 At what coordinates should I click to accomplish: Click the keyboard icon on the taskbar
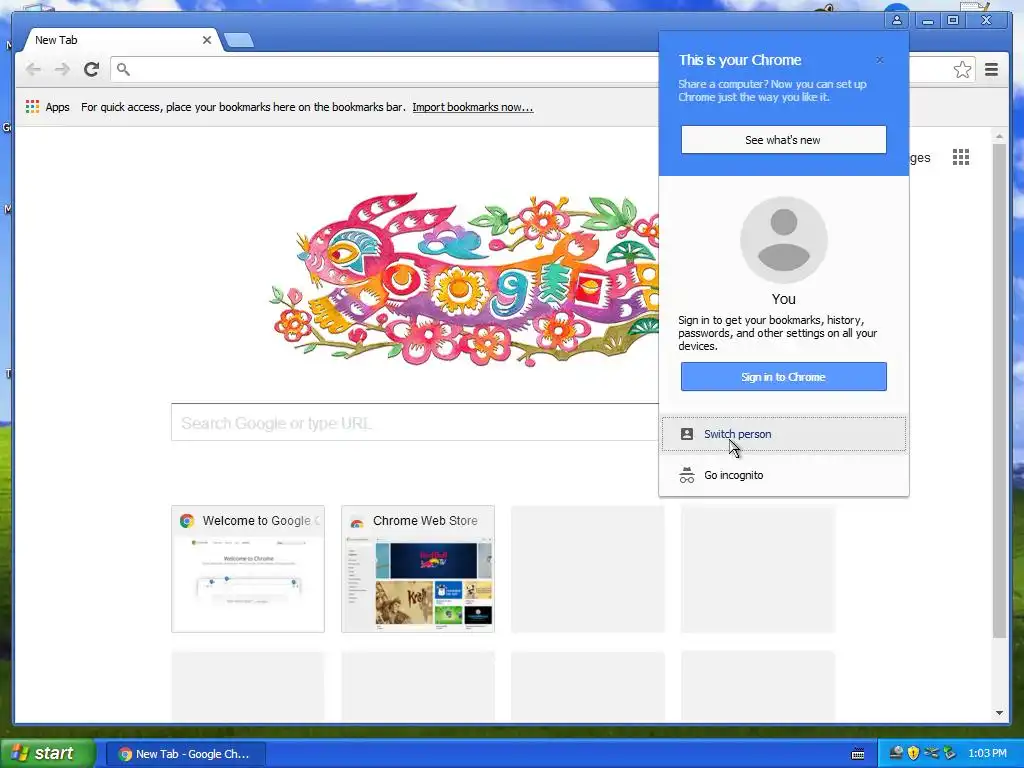858,754
